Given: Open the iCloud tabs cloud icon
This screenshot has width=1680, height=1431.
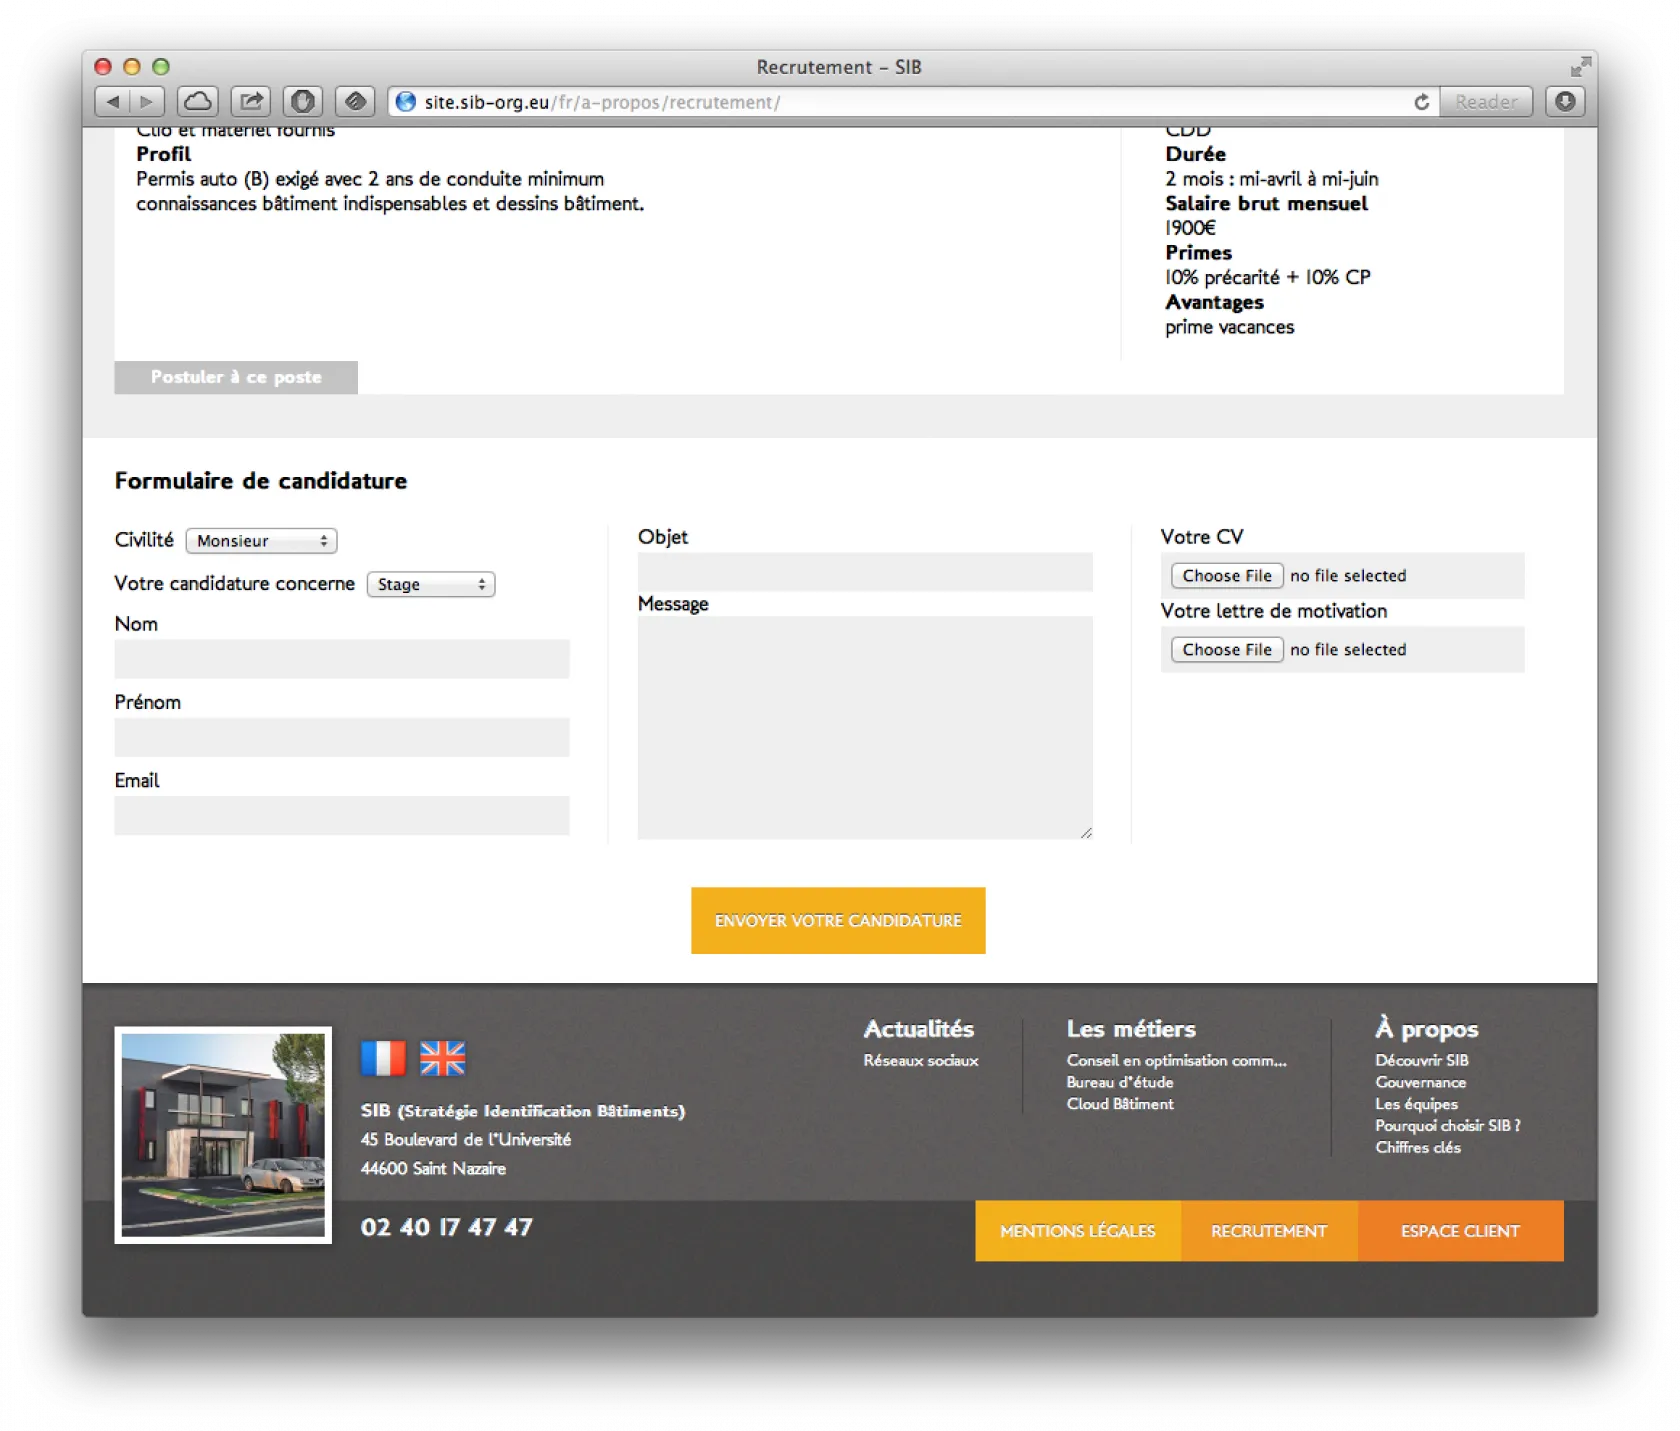Looking at the screenshot, I should click(x=198, y=102).
